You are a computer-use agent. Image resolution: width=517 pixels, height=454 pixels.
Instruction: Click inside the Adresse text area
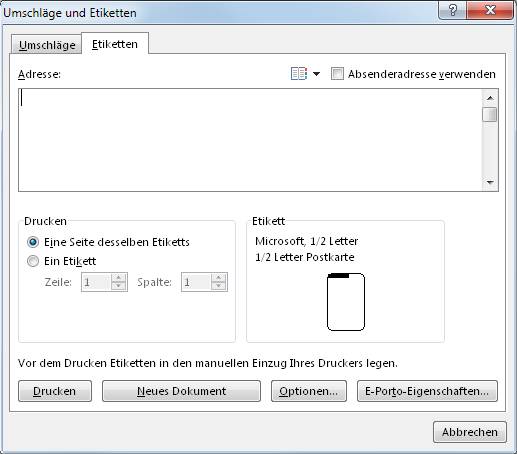[x=250, y=140]
